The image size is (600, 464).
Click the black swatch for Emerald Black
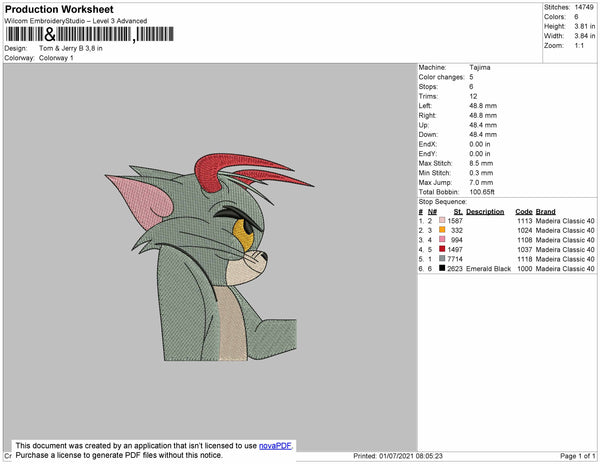[442, 268]
